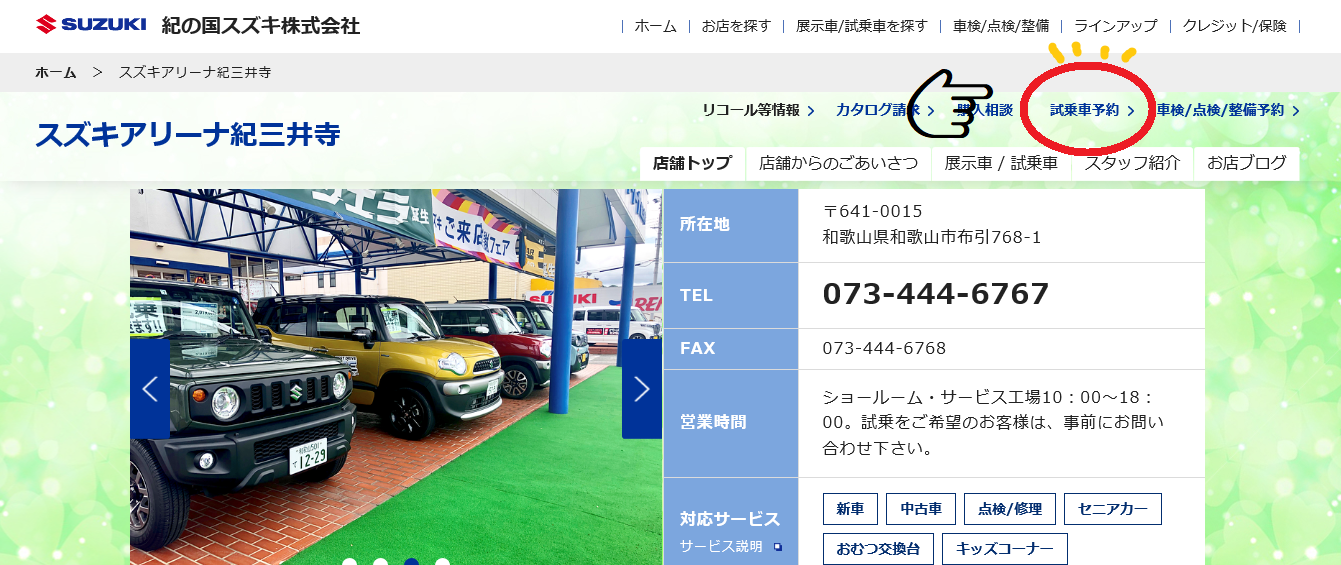The height and width of the screenshot is (565, 1341).
Task: Click the 新車 service tag
Action: click(850, 509)
